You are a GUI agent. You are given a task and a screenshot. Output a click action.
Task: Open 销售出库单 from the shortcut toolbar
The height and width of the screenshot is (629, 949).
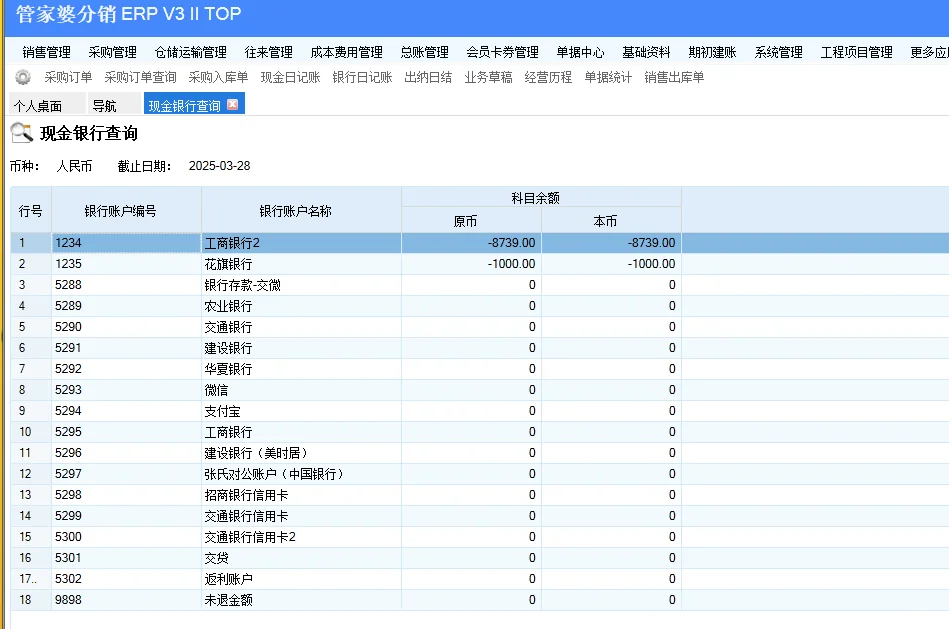tap(672, 78)
